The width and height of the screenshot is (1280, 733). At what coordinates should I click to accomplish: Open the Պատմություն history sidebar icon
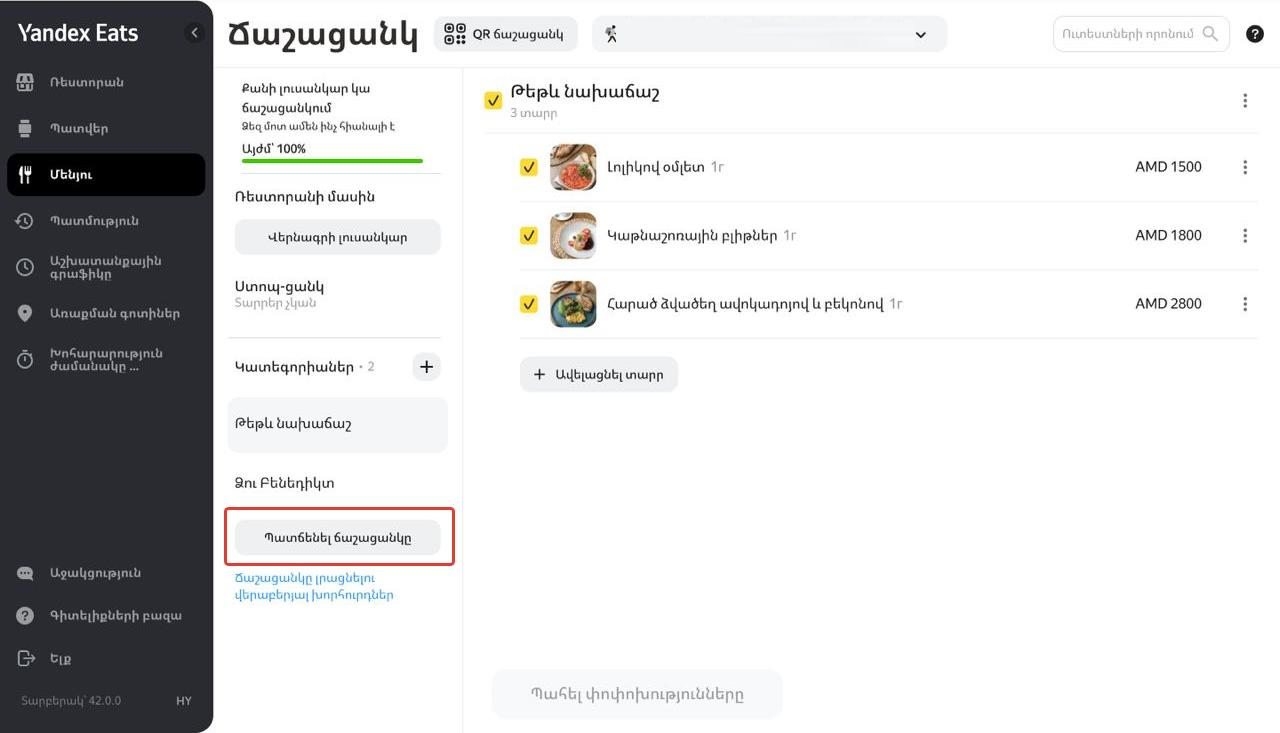[26, 221]
